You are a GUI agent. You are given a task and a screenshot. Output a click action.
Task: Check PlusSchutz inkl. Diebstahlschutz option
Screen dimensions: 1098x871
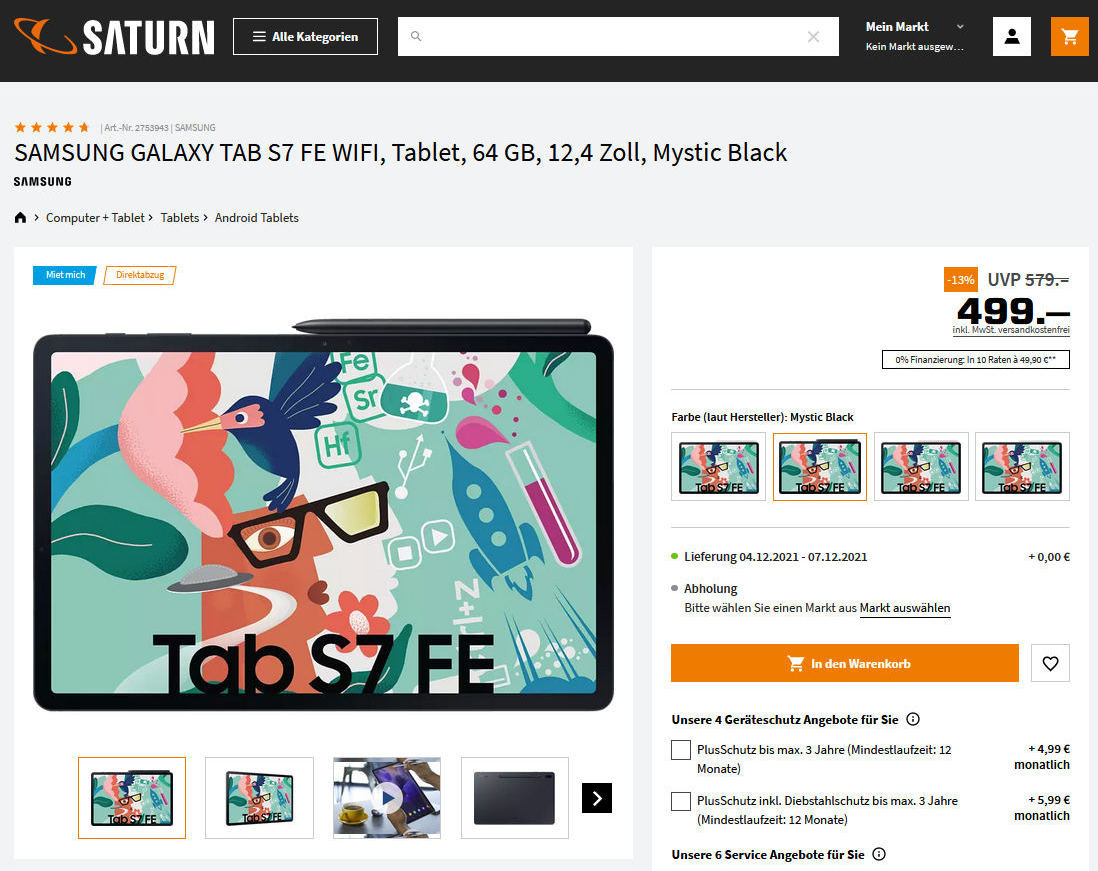point(681,801)
